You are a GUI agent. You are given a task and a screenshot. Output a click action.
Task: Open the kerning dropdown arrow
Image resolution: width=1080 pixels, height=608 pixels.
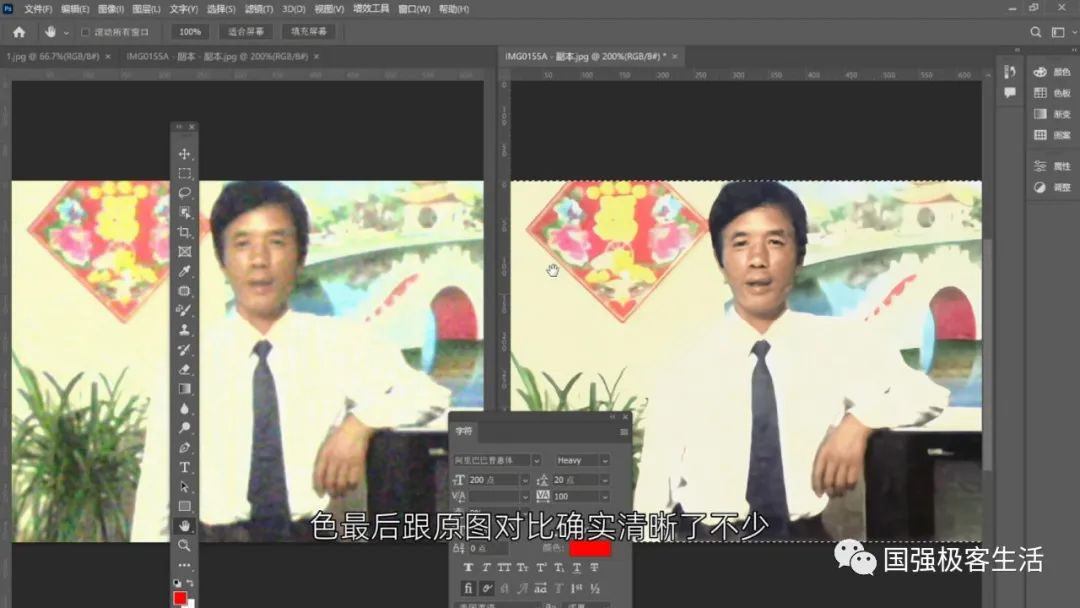point(524,496)
